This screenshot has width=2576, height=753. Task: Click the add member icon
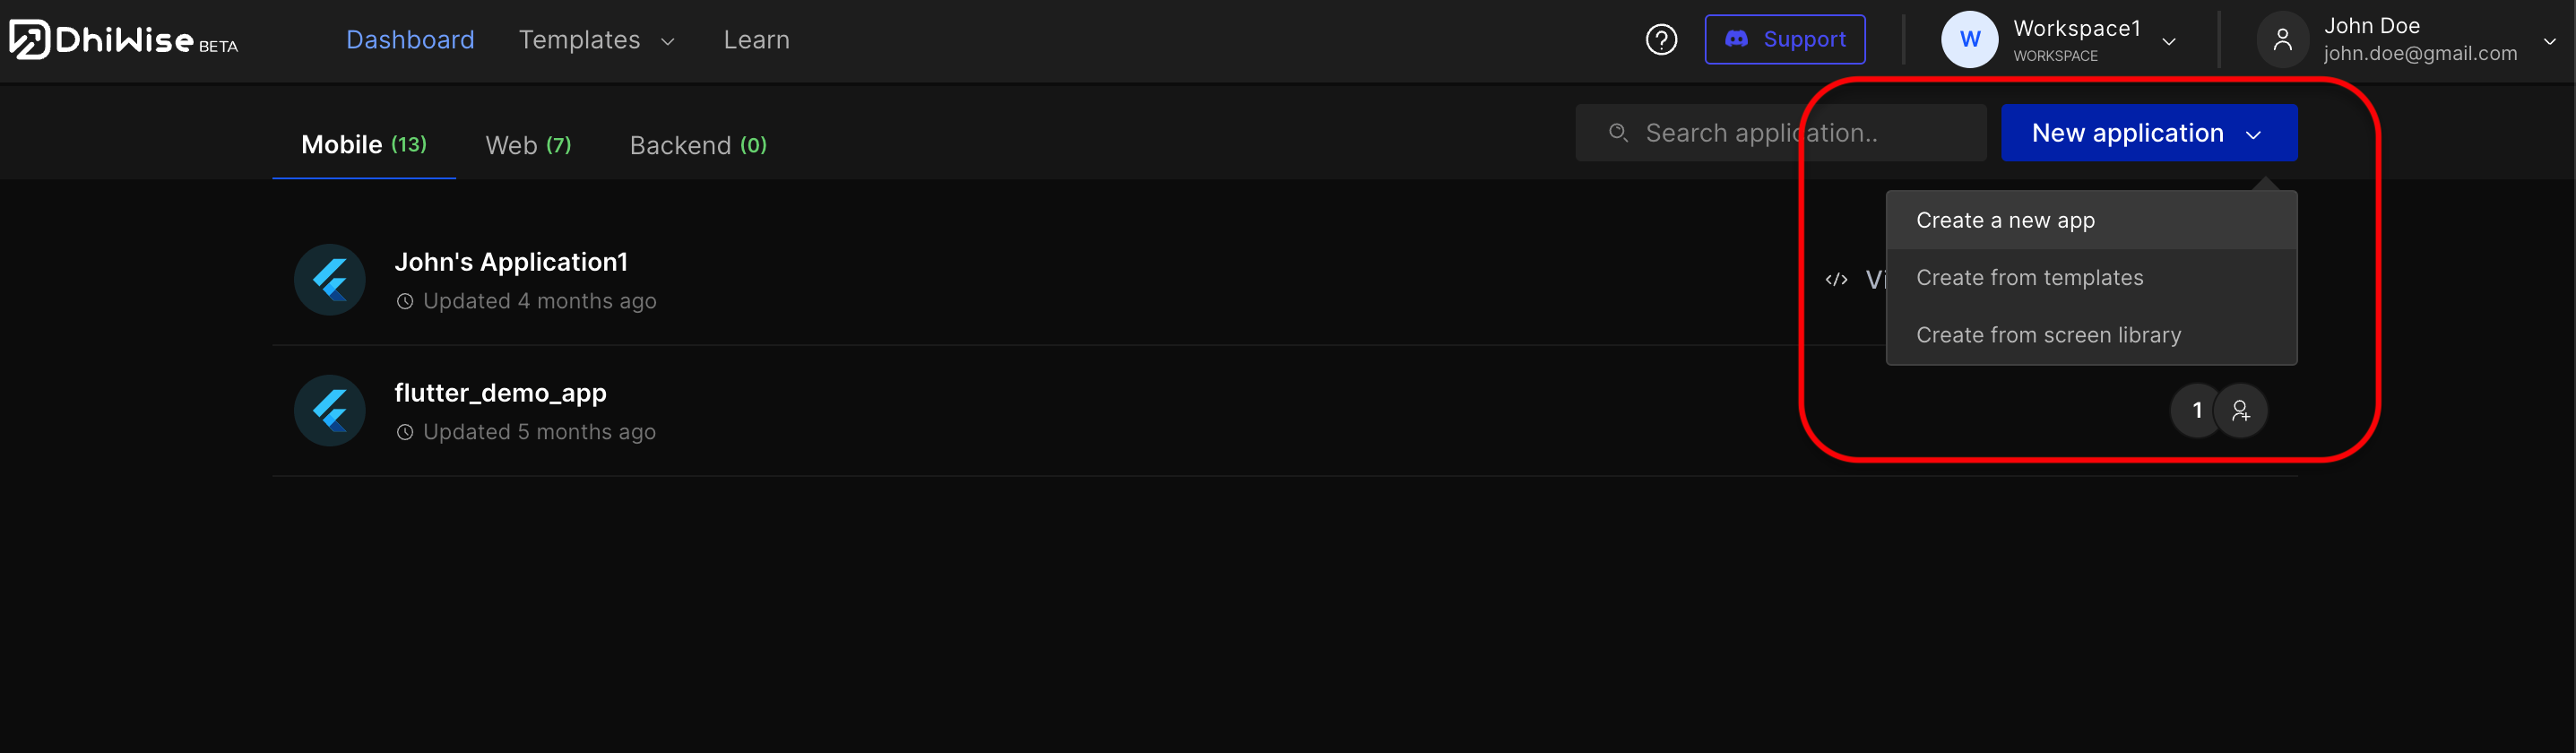2240,411
